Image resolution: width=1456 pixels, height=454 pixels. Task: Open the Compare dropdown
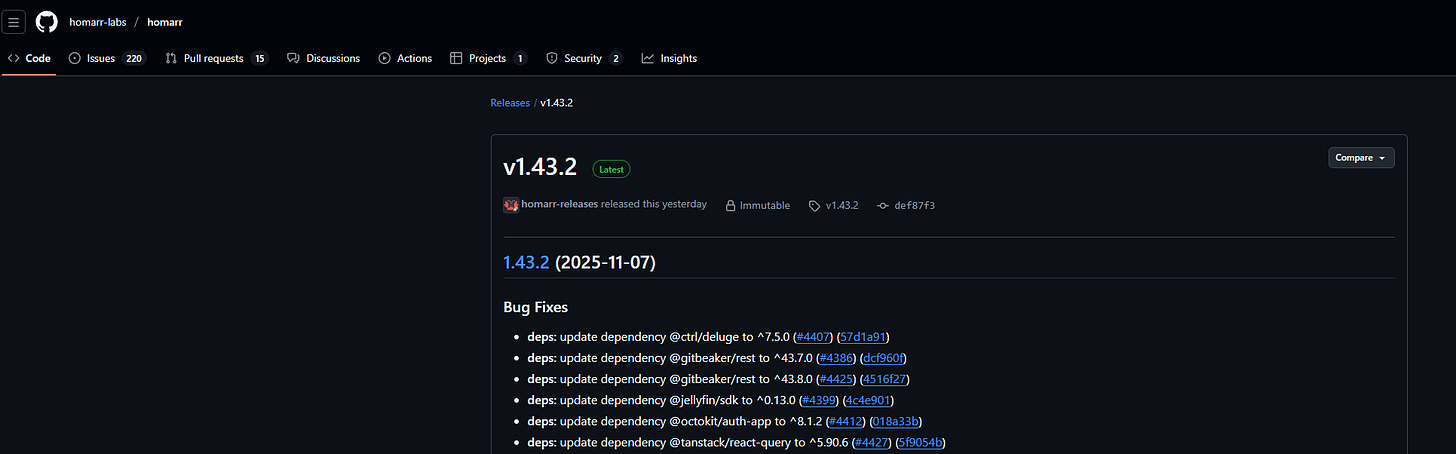pos(1361,158)
